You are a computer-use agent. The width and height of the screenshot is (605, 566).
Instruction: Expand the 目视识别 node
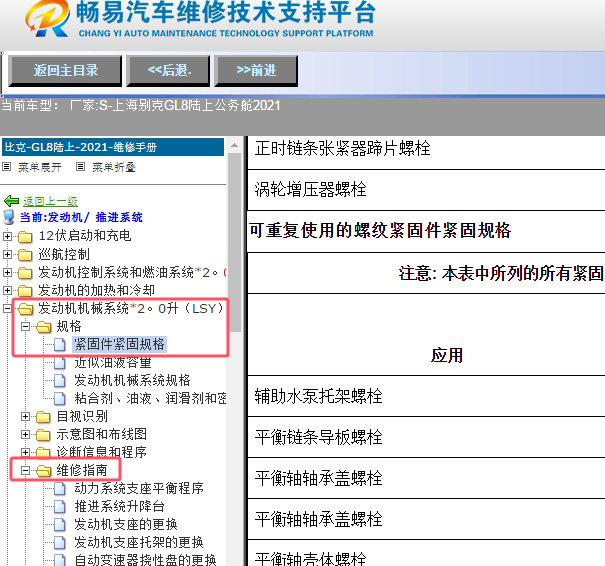click(25, 416)
